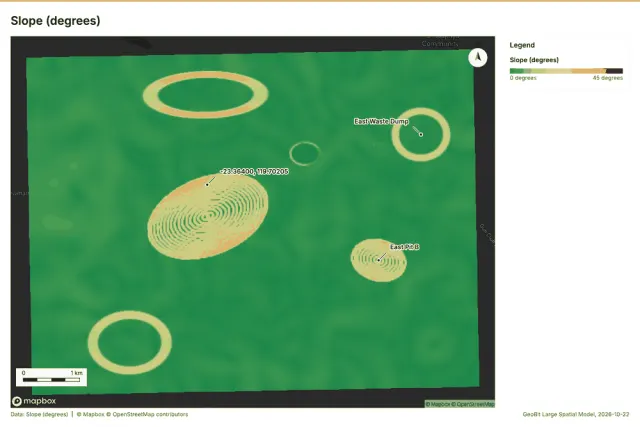Click the East Pit B label
This screenshot has width=640, height=427.
[404, 247]
